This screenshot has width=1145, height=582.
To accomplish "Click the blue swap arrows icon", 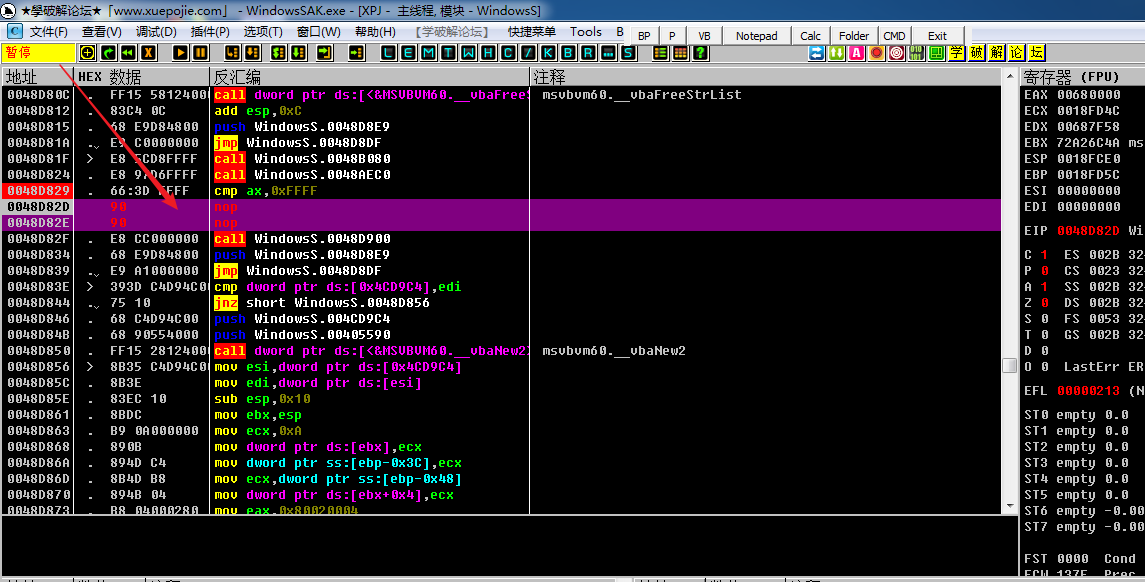I will pyautogui.click(x=816, y=53).
